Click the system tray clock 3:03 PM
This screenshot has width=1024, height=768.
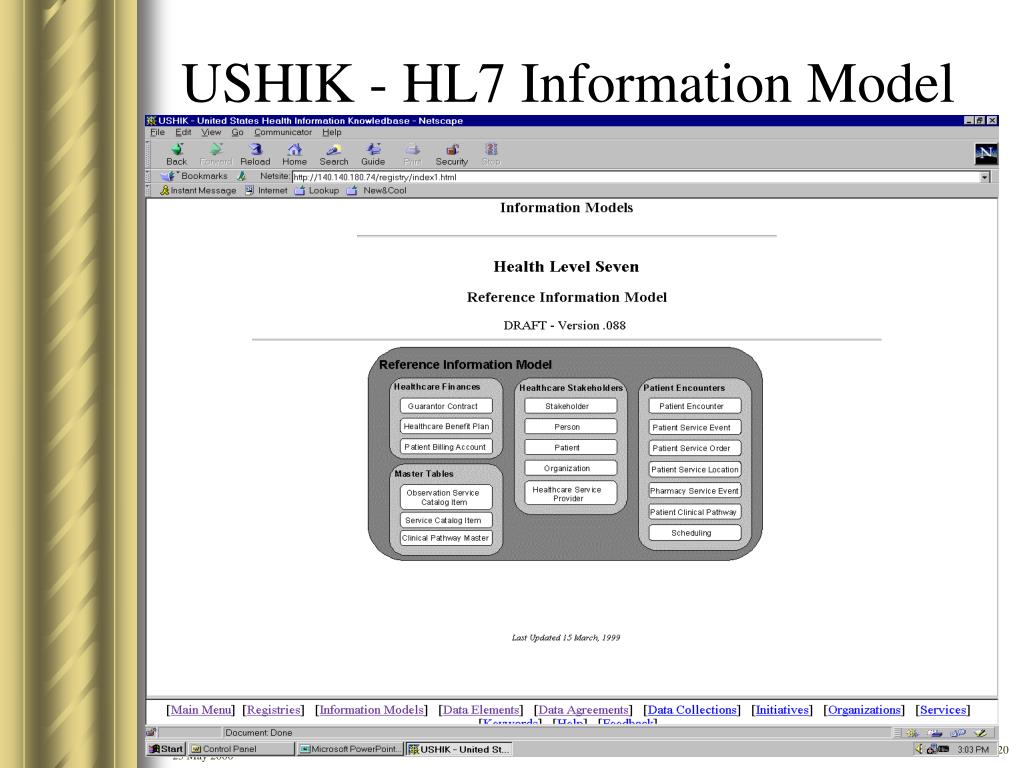(972, 750)
